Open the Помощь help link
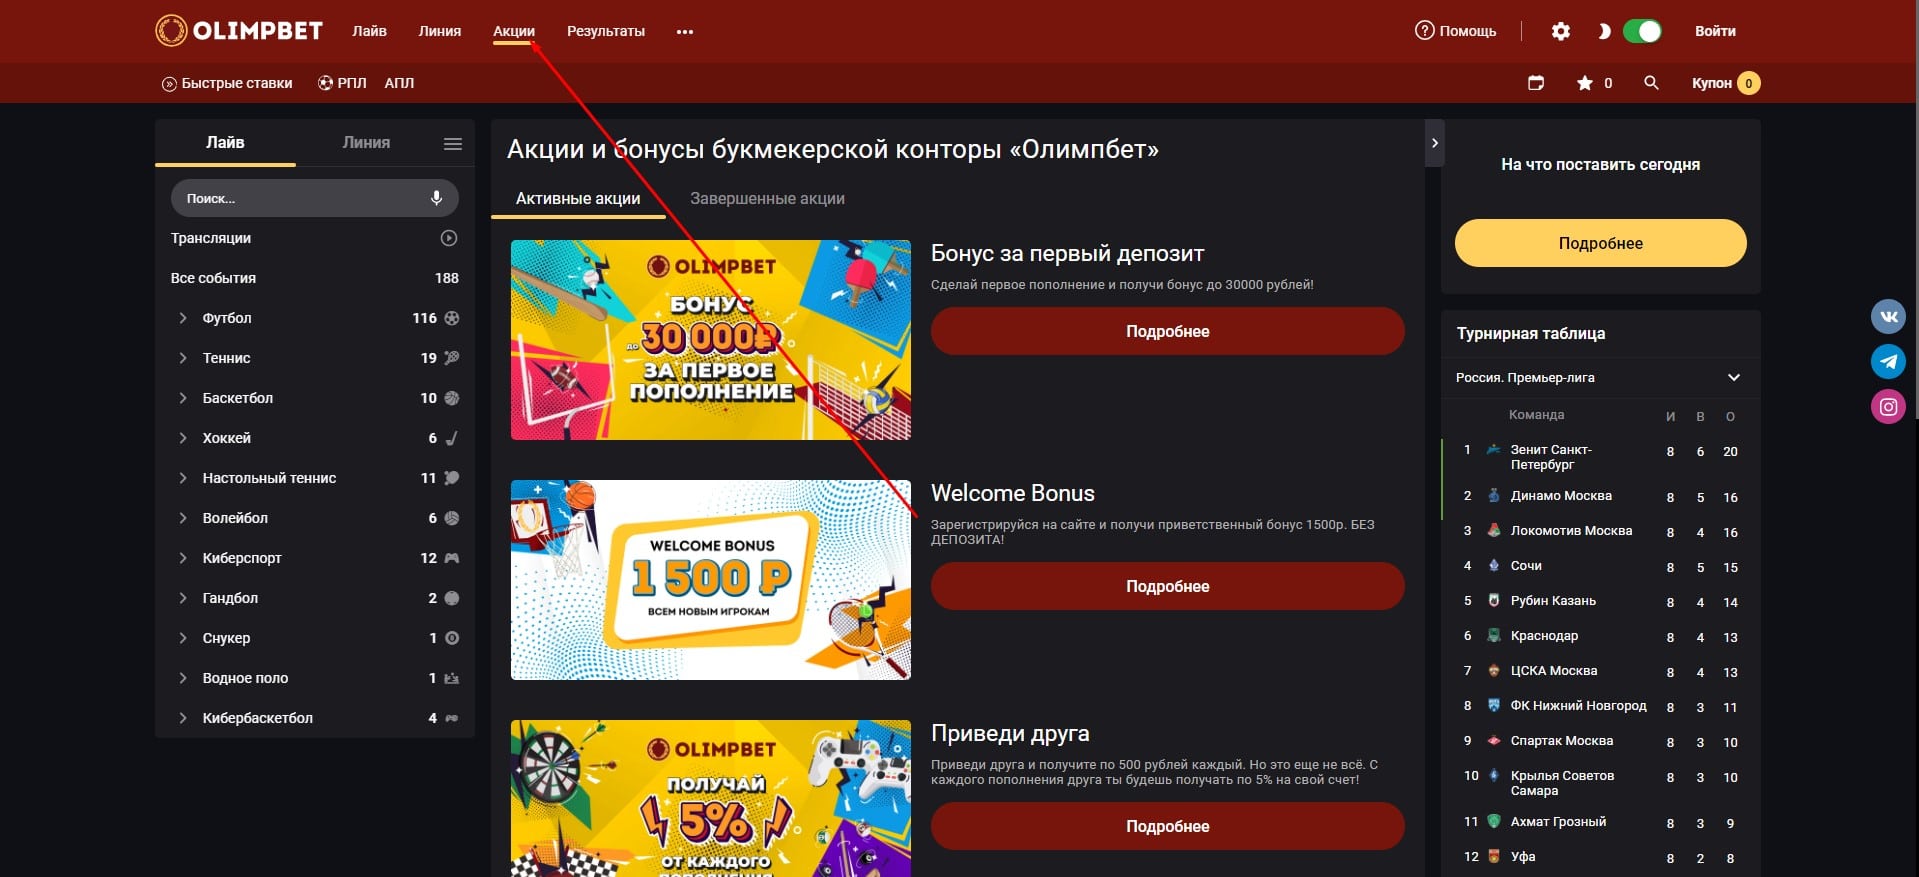This screenshot has height=877, width=1919. [1456, 31]
